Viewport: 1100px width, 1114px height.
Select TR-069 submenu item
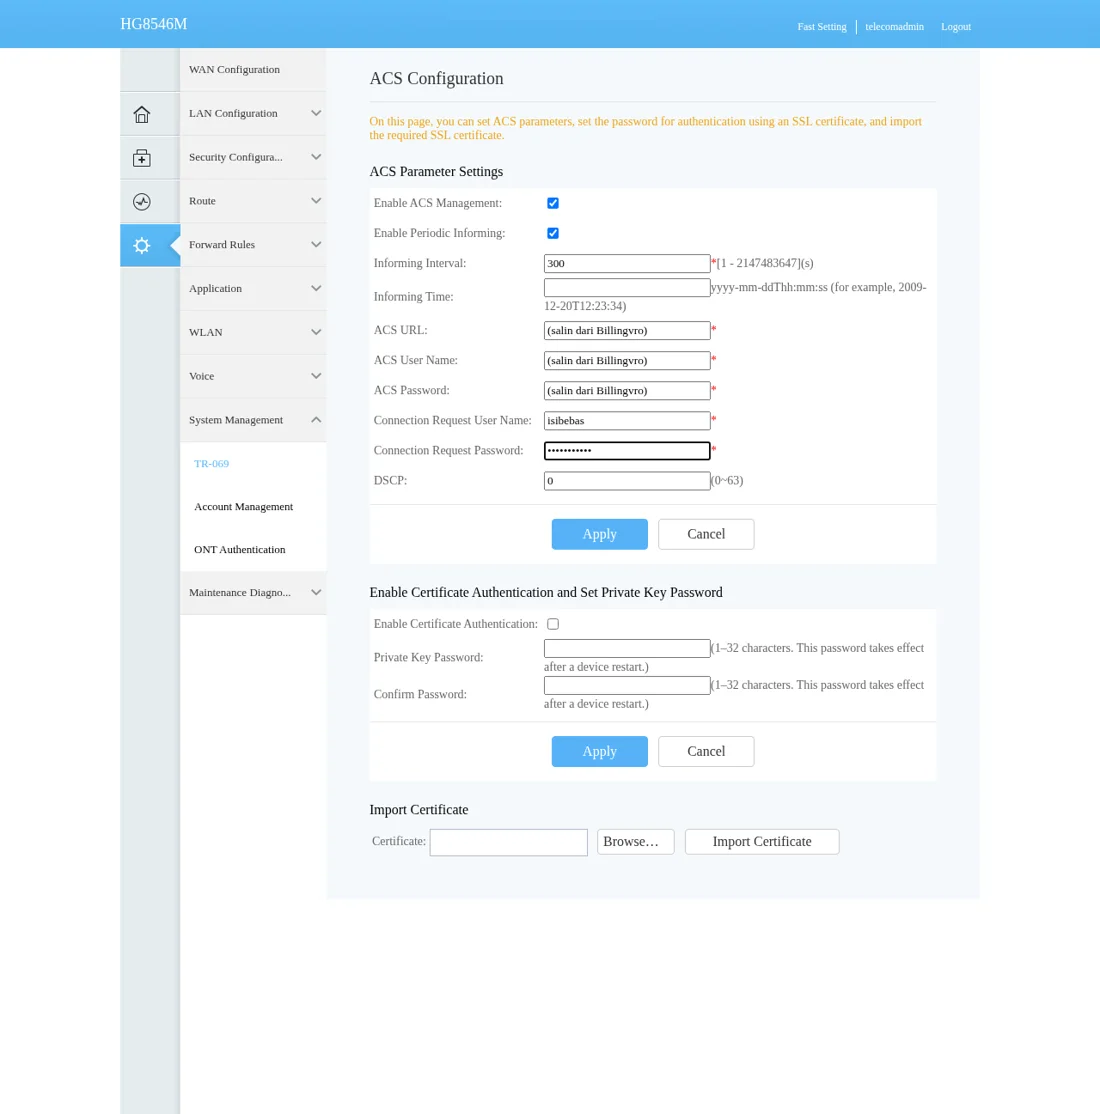click(212, 463)
